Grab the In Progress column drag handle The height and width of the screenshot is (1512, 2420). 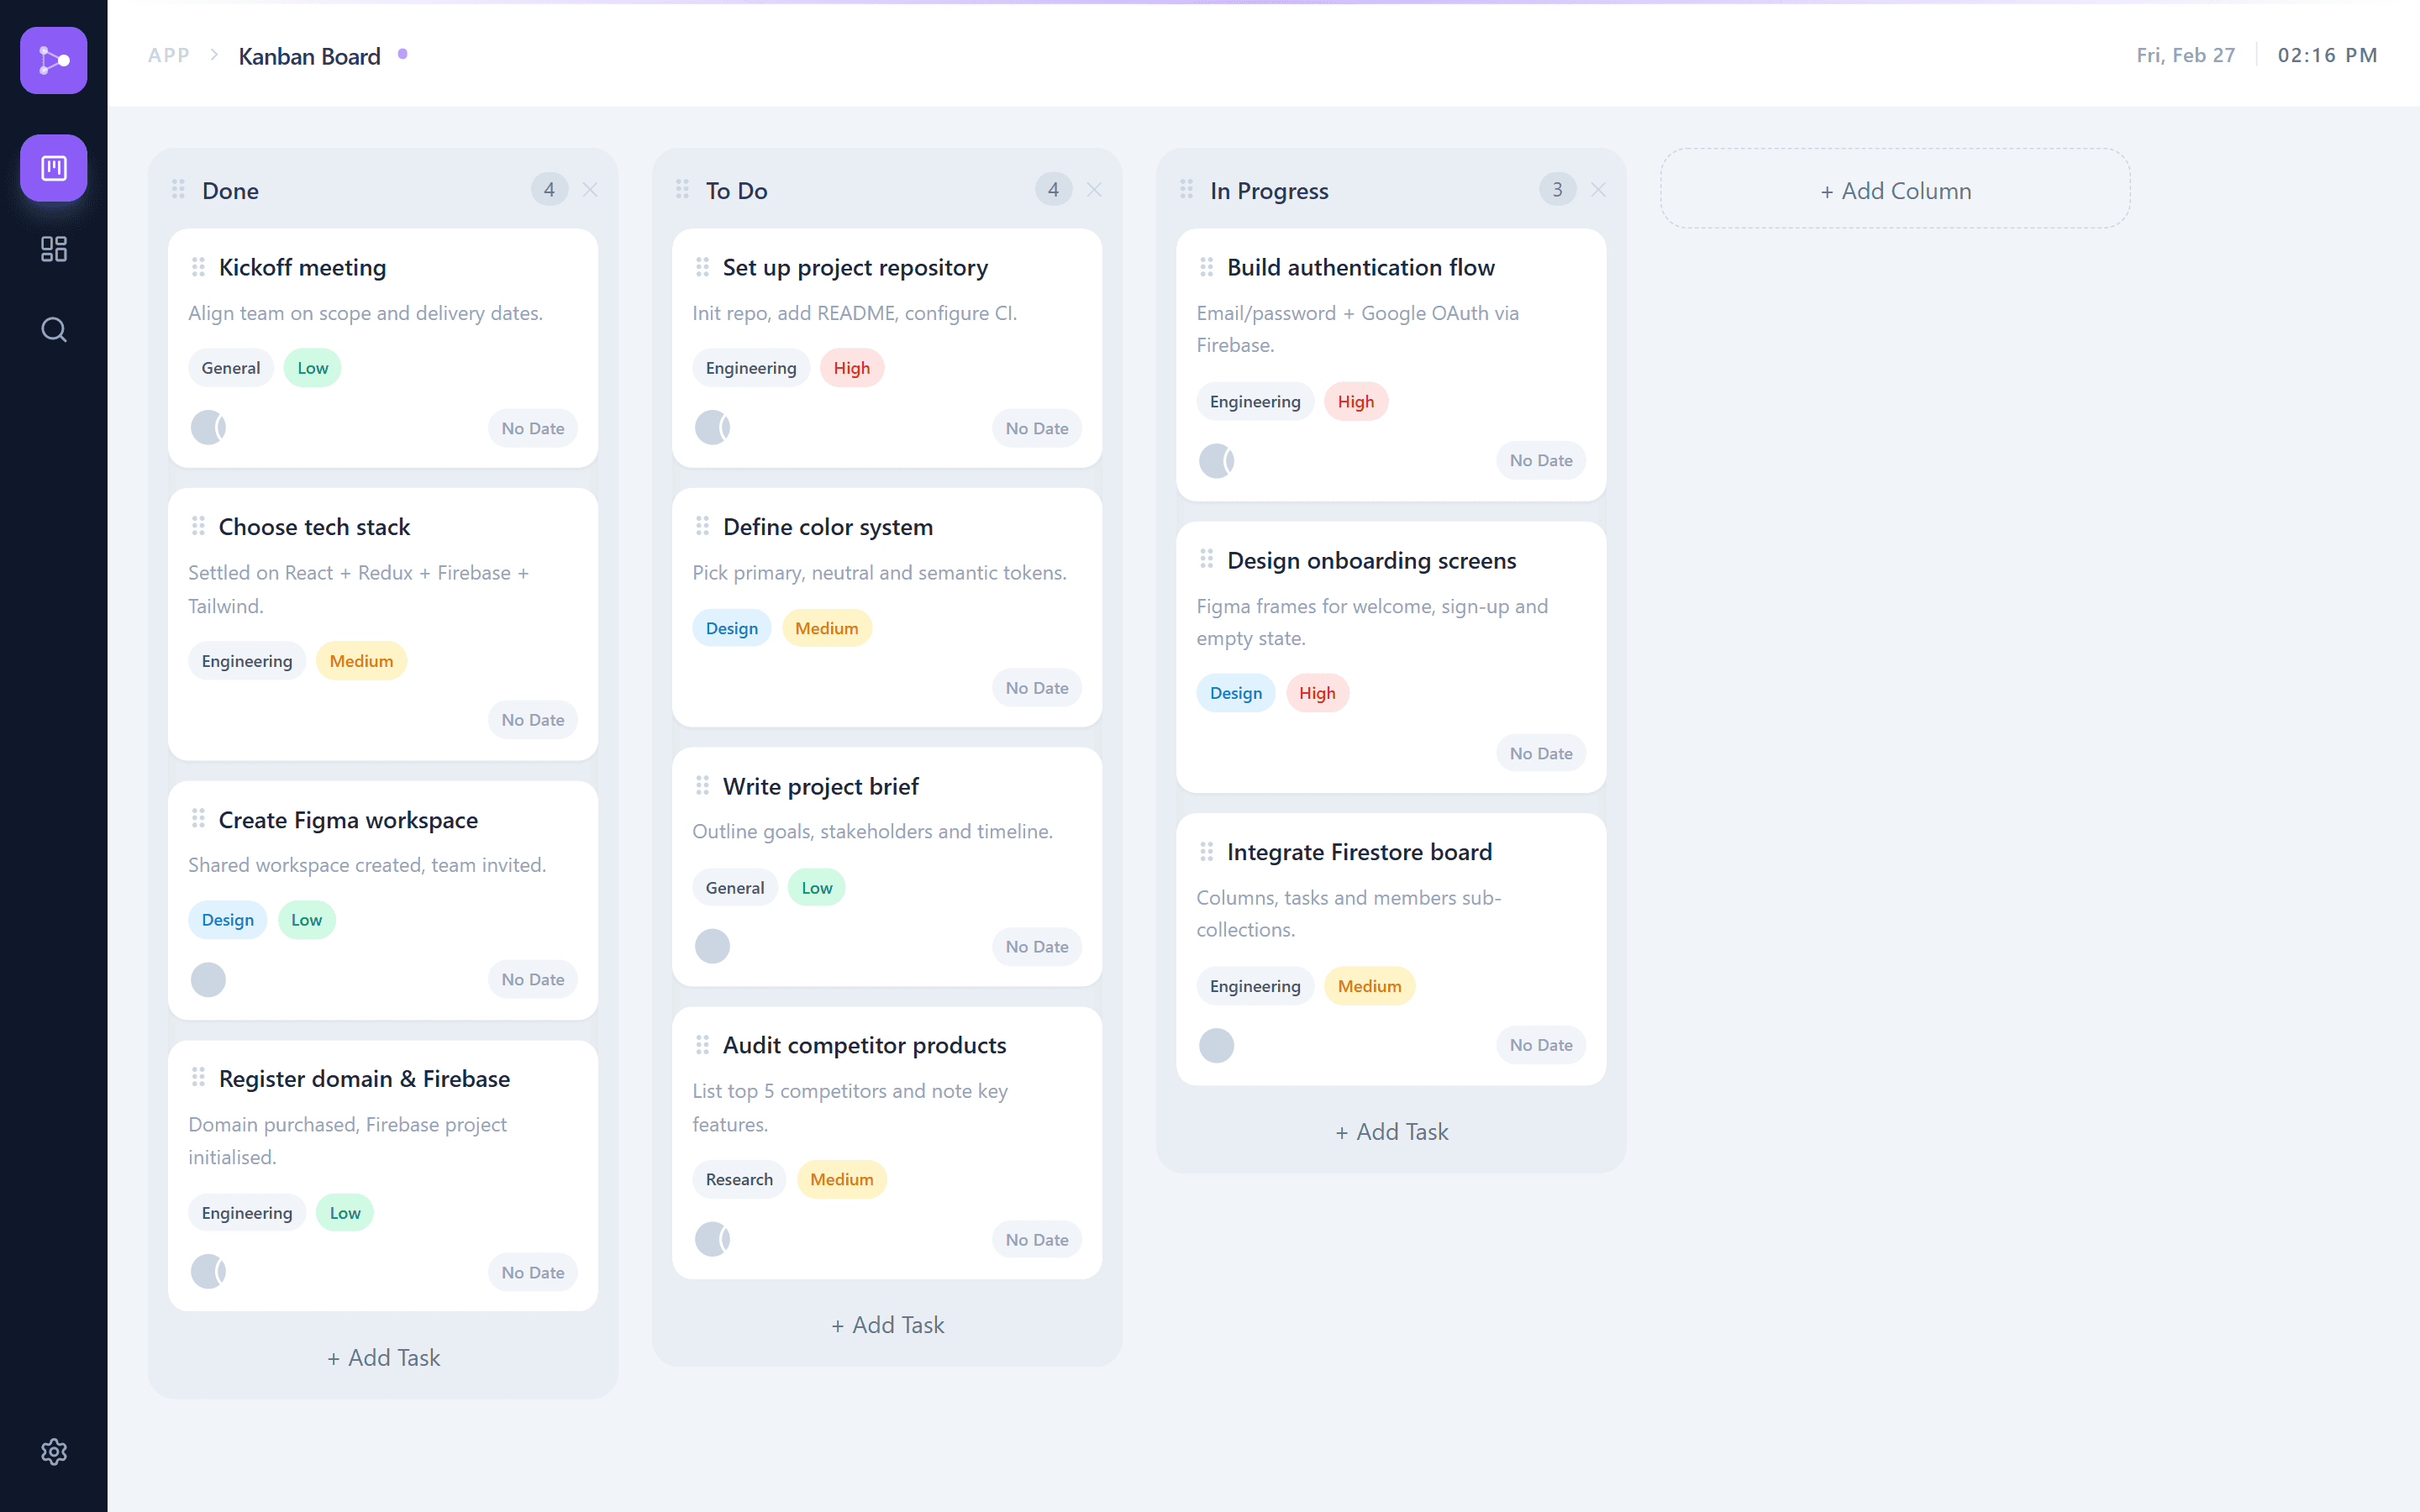(x=1186, y=189)
